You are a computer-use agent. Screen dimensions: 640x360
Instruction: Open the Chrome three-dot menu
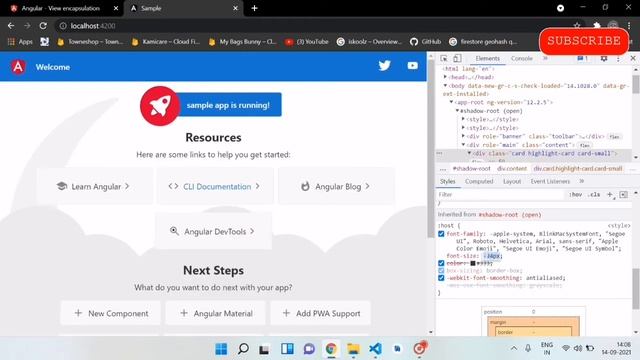[x=629, y=26]
